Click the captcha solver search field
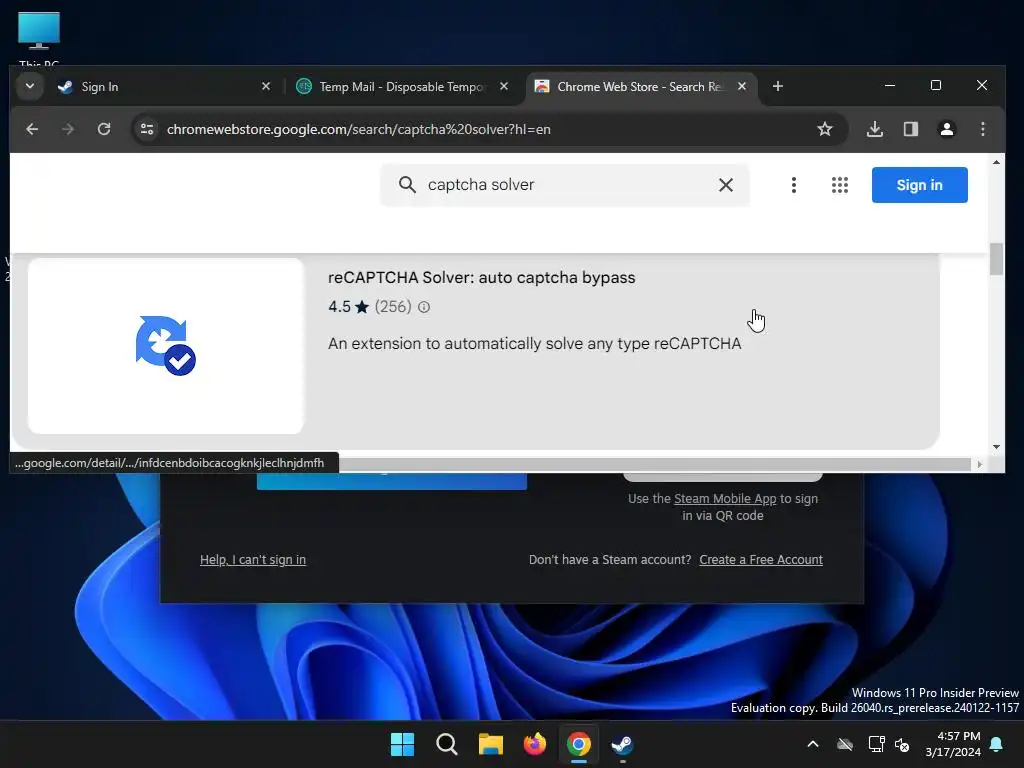This screenshot has width=1024, height=768. [565, 185]
